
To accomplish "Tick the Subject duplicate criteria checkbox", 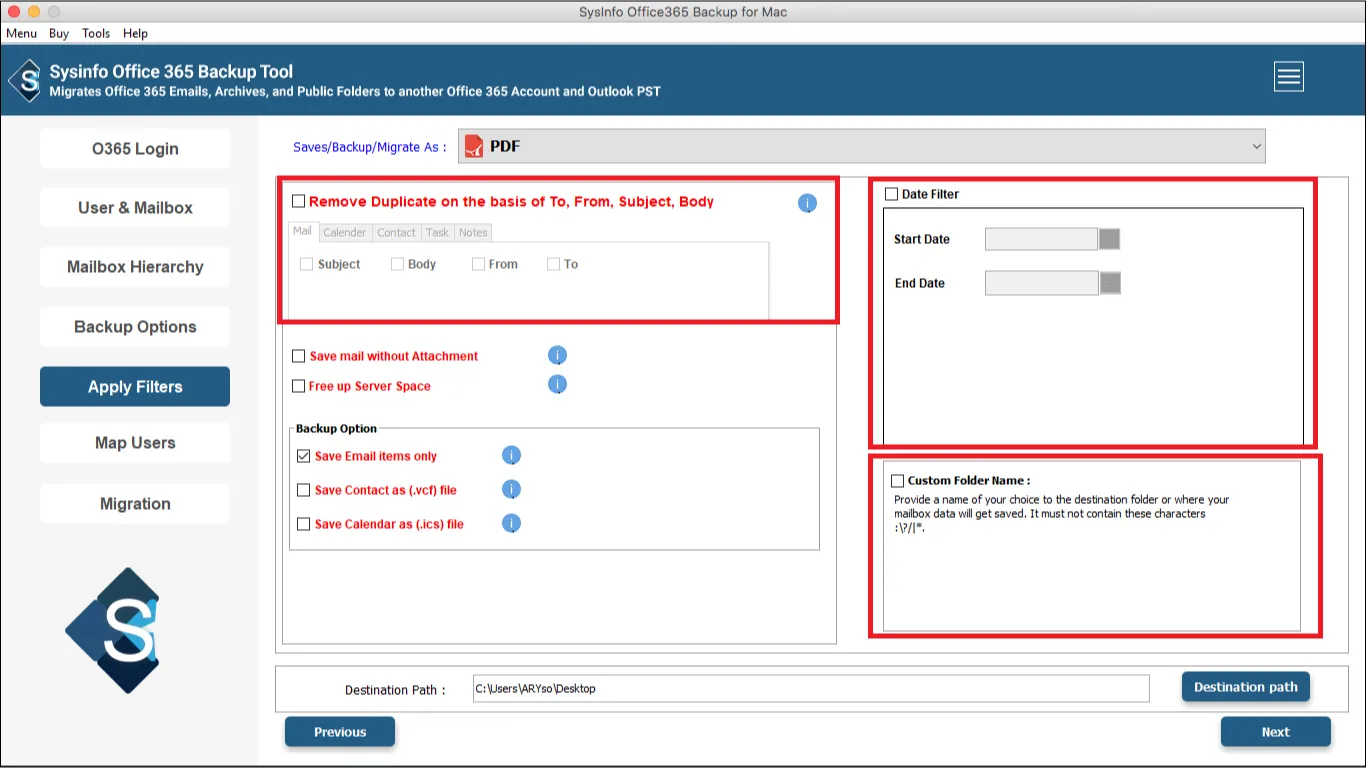I will point(306,264).
